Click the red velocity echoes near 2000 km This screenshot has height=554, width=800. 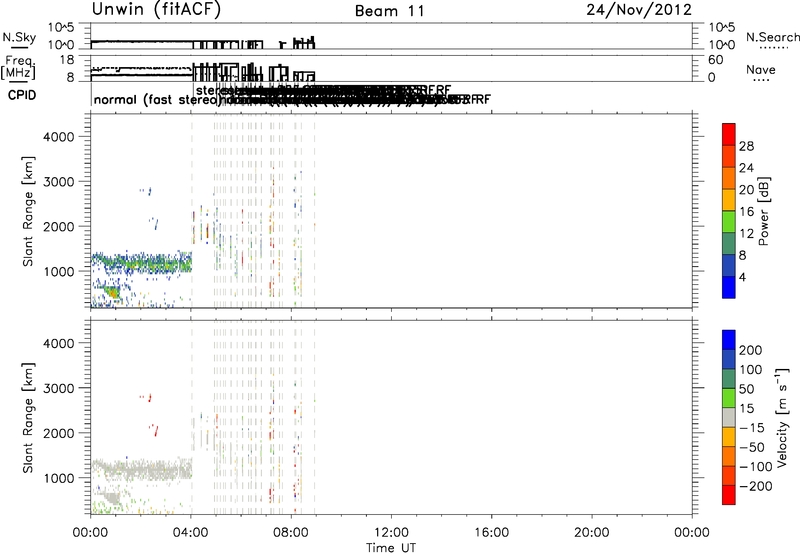154,430
